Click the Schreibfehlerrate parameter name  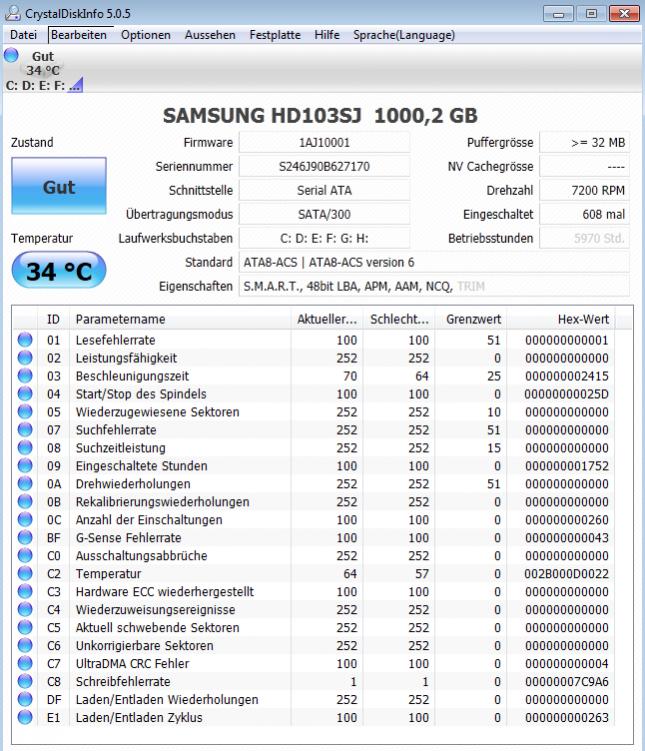pos(123,681)
